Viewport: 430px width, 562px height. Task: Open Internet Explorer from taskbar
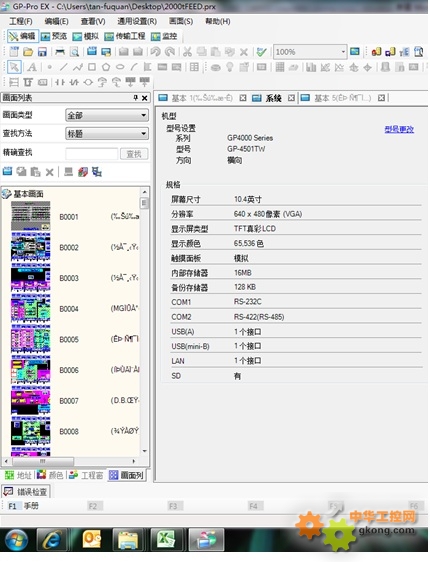coord(52,539)
